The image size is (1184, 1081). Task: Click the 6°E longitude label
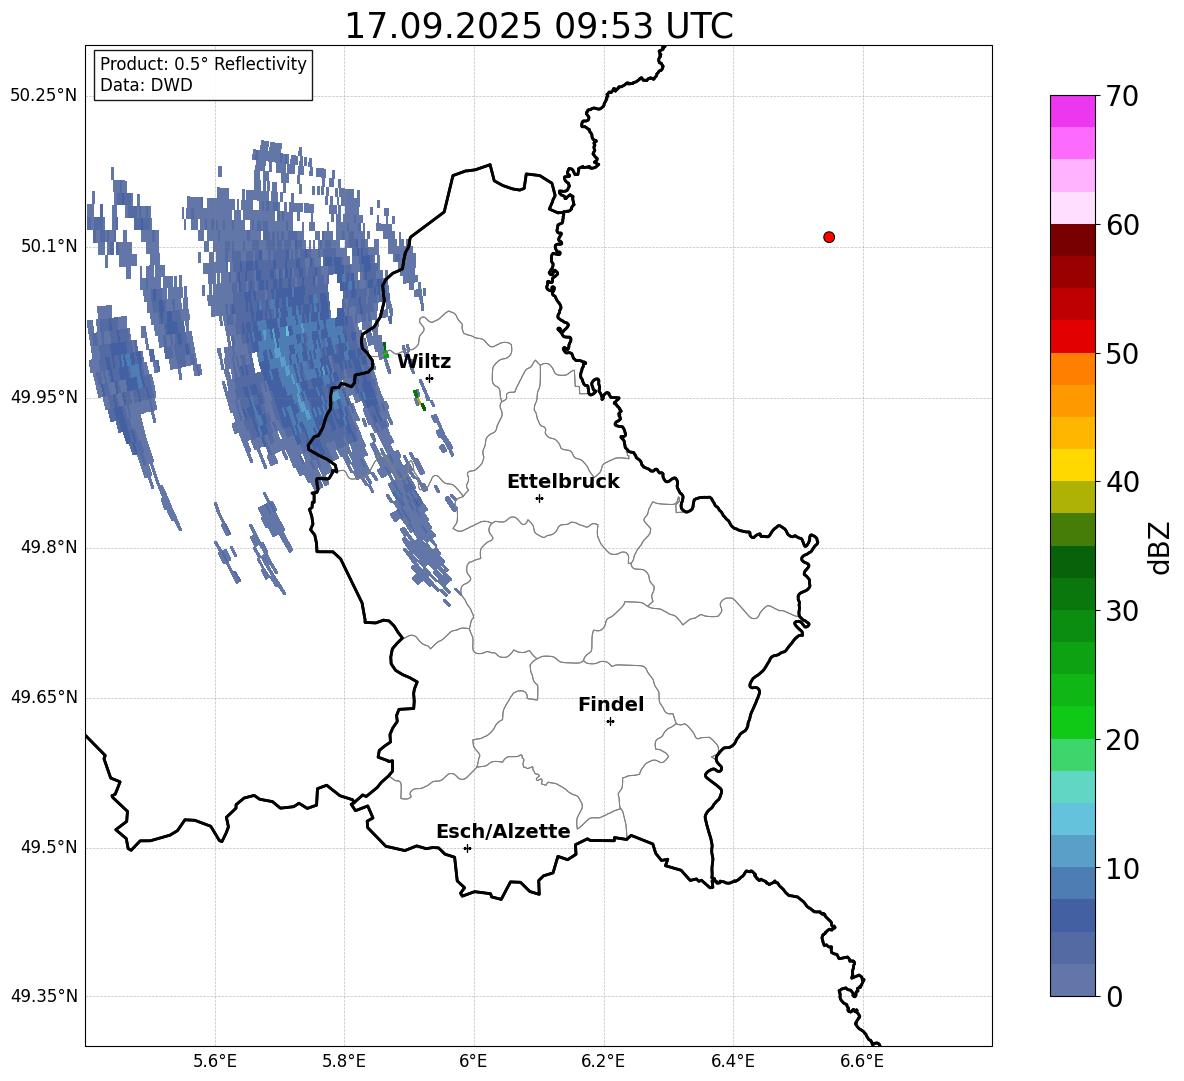pos(473,1061)
